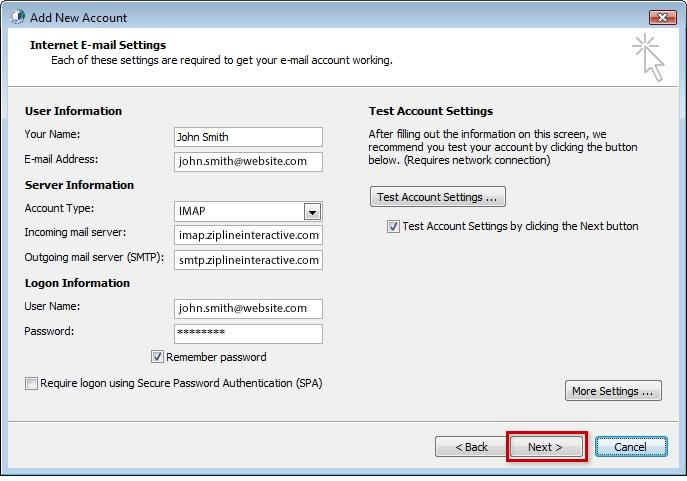Viewport: 687px width, 481px height.
Task: Go to the Next step
Action: [545, 446]
